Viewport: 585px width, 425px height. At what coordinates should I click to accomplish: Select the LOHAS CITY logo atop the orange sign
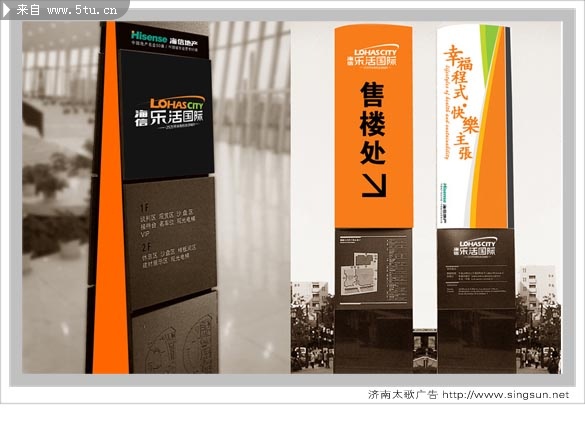tap(372, 56)
